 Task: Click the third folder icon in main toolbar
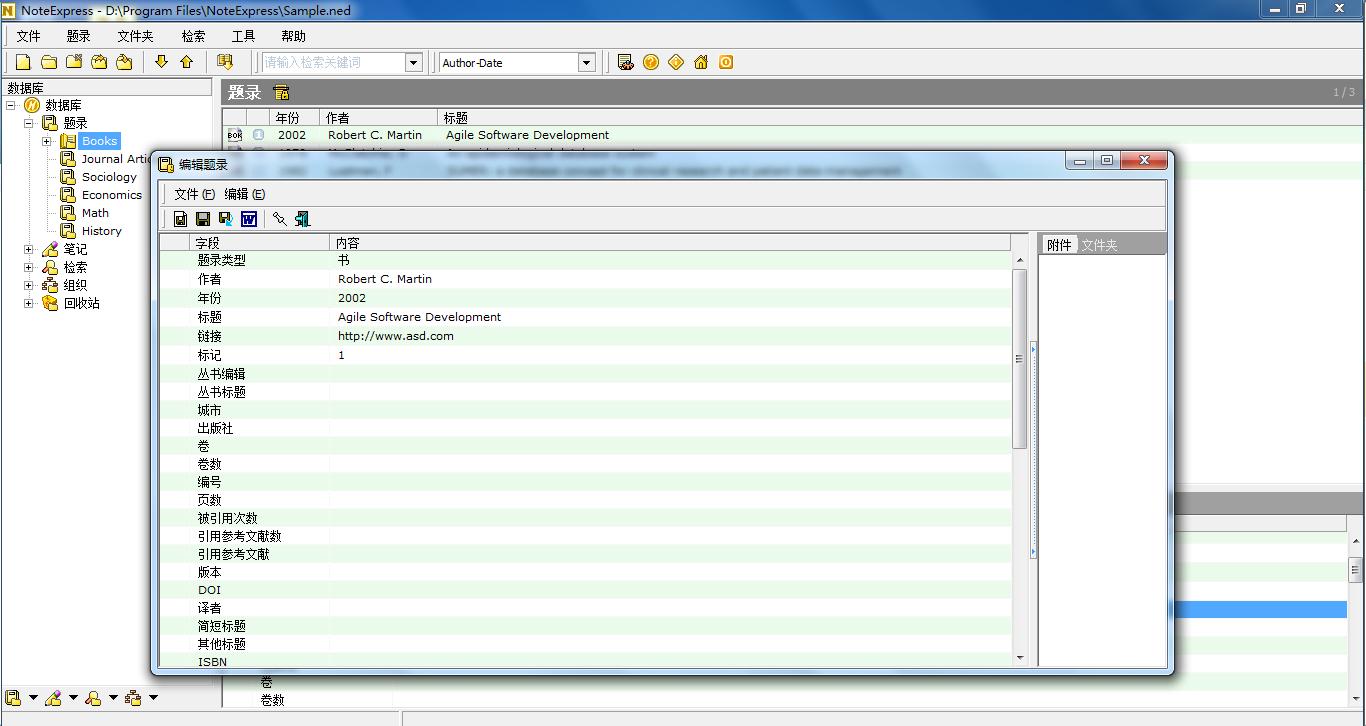tap(74, 62)
